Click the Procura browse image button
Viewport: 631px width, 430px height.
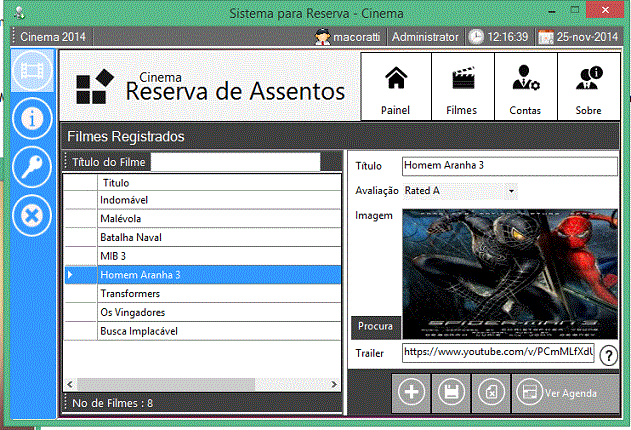coord(376,327)
